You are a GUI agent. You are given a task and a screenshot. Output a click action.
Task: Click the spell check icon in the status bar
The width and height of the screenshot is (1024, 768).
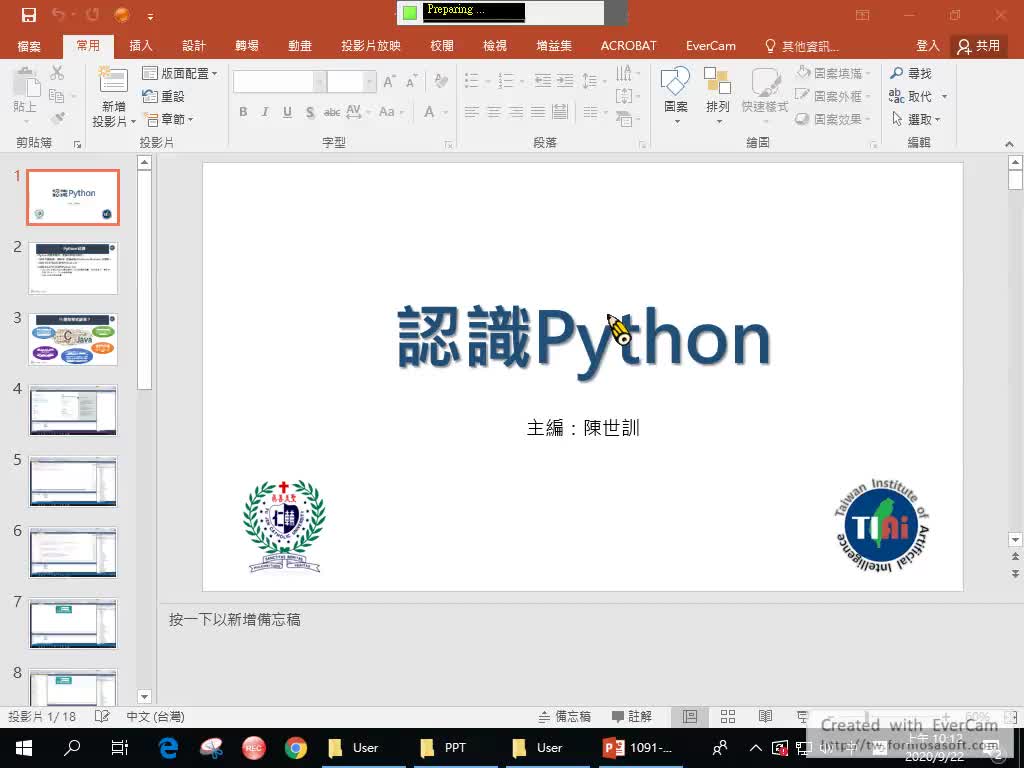[x=102, y=716]
